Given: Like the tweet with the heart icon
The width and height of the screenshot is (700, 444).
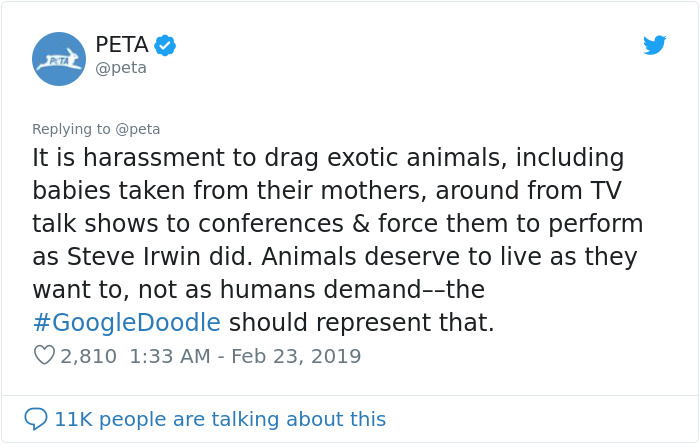Looking at the screenshot, I should 44,356.
